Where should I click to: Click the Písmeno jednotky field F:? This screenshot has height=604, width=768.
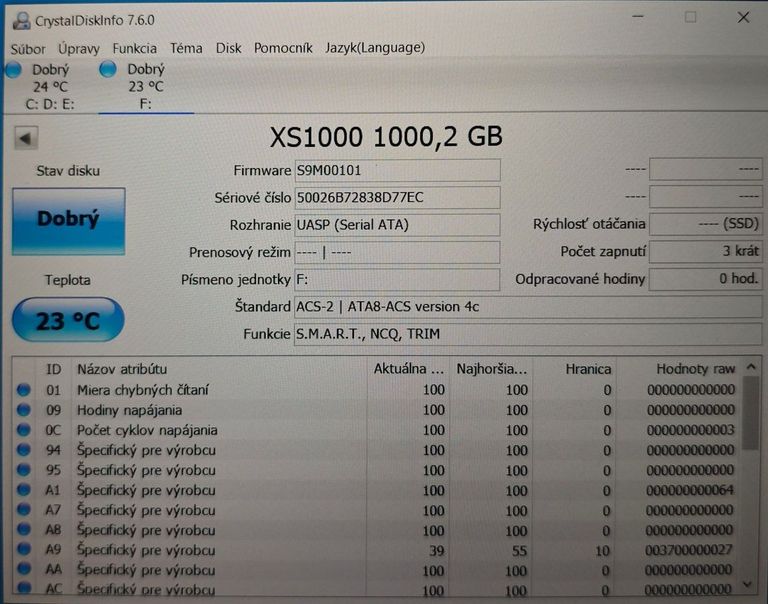[x=397, y=280]
